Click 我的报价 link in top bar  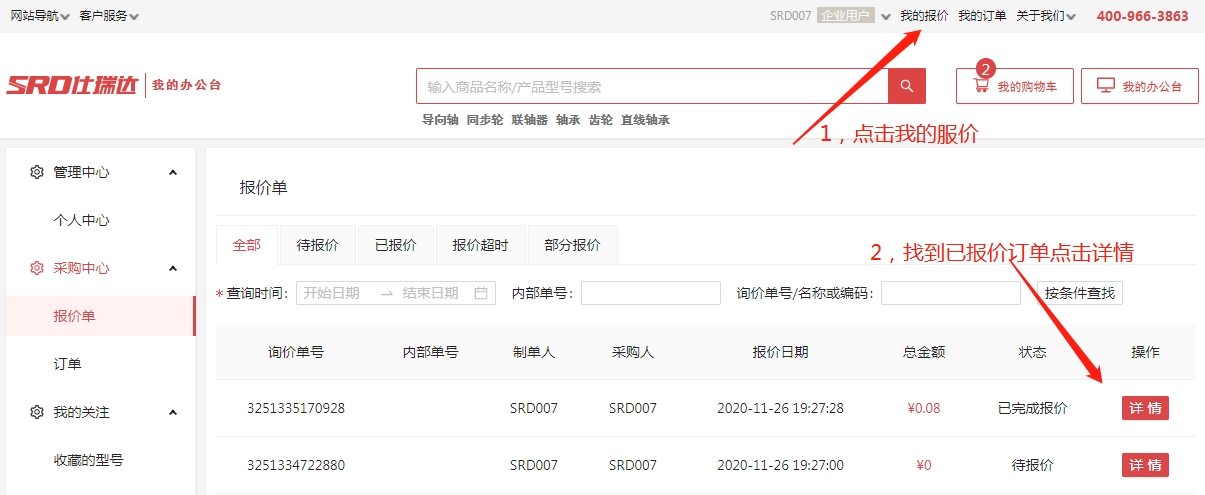[924, 16]
